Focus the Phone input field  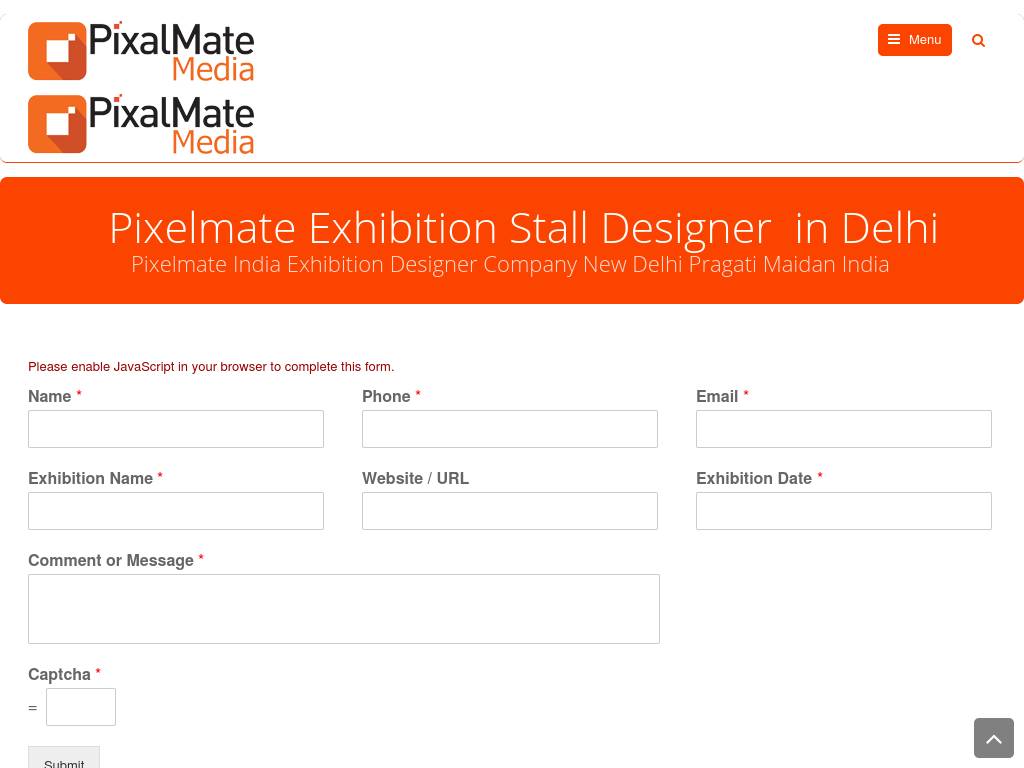click(510, 429)
